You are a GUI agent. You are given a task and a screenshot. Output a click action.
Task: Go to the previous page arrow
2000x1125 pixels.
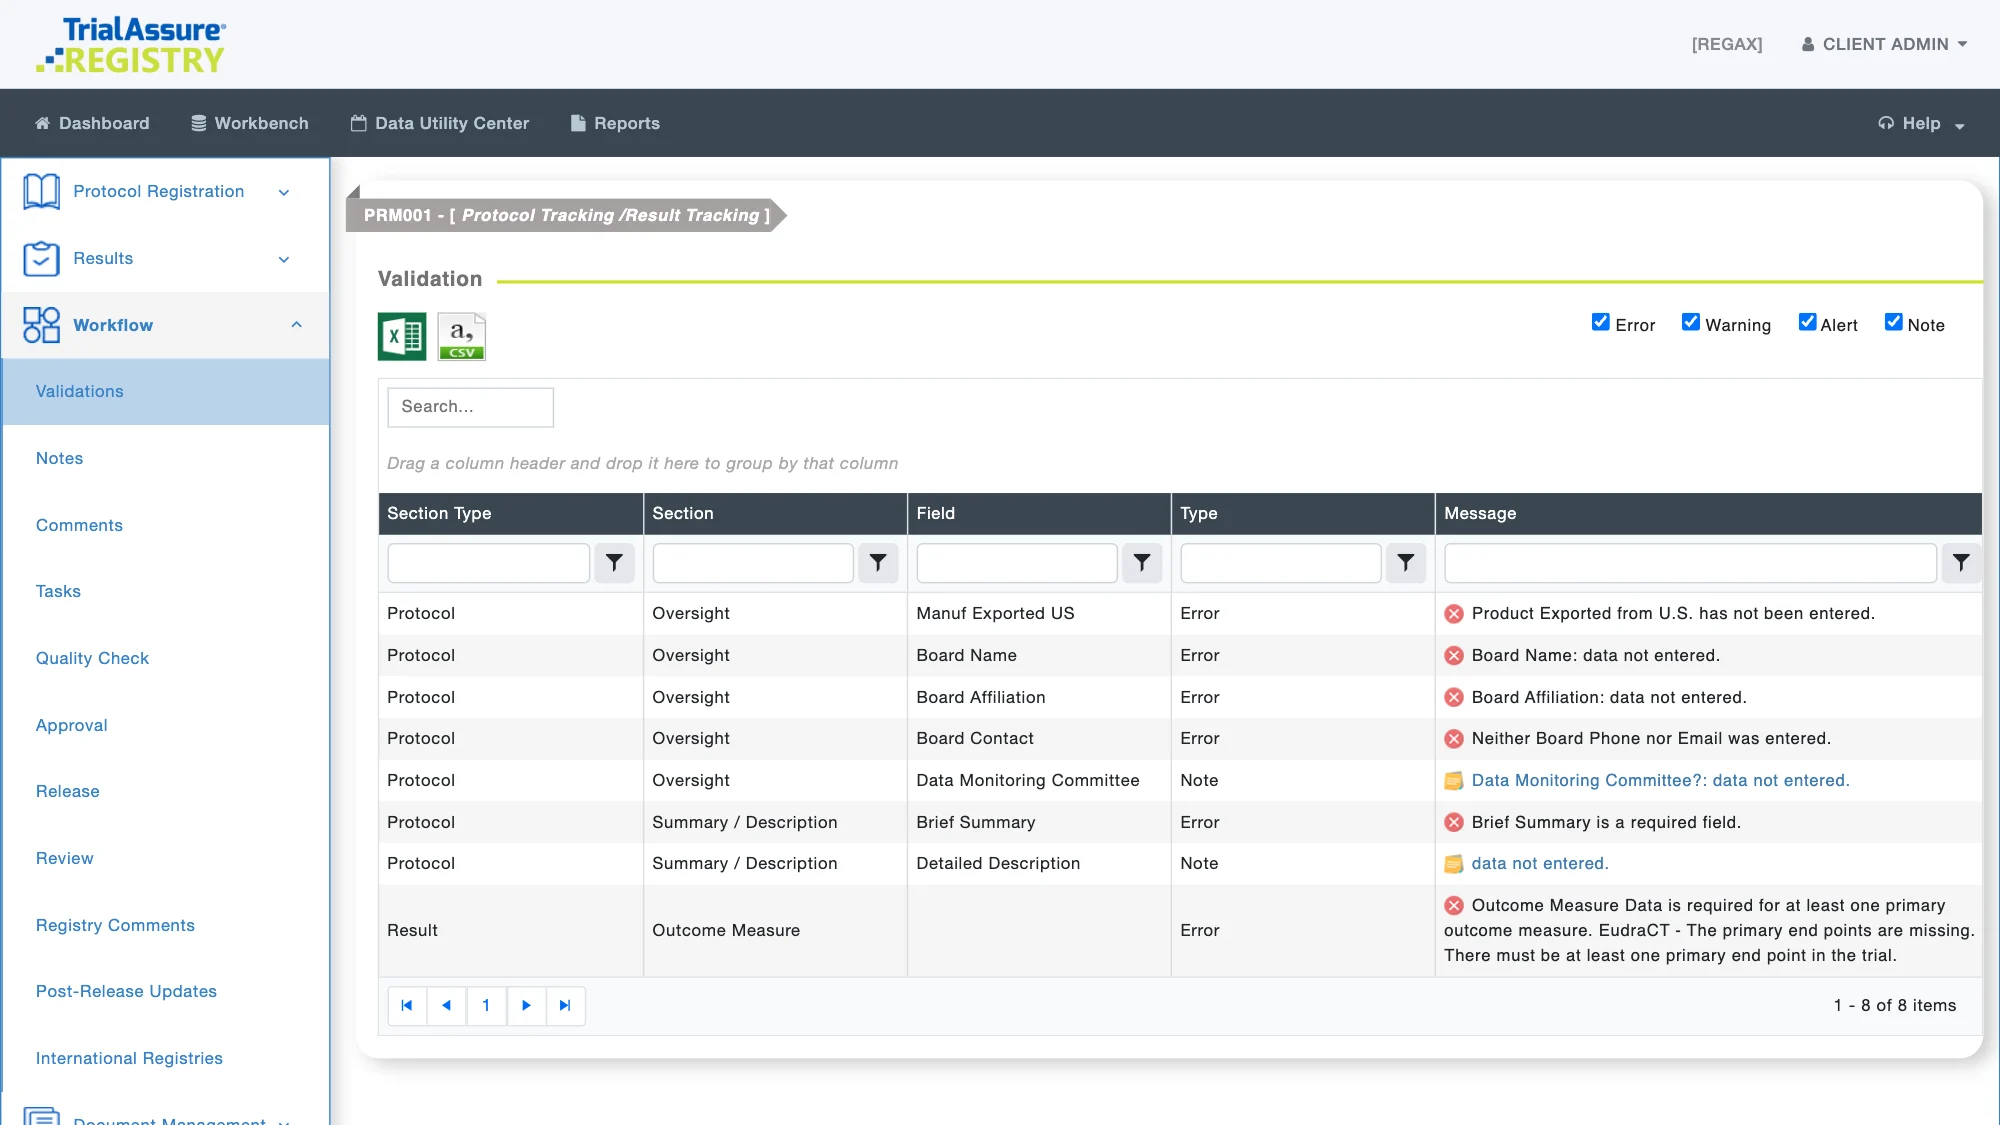[x=447, y=1006]
